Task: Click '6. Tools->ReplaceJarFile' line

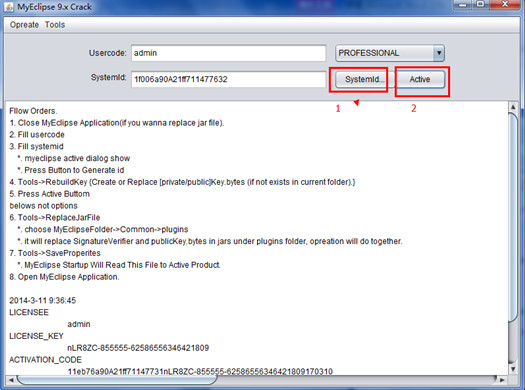Action: 55,218
